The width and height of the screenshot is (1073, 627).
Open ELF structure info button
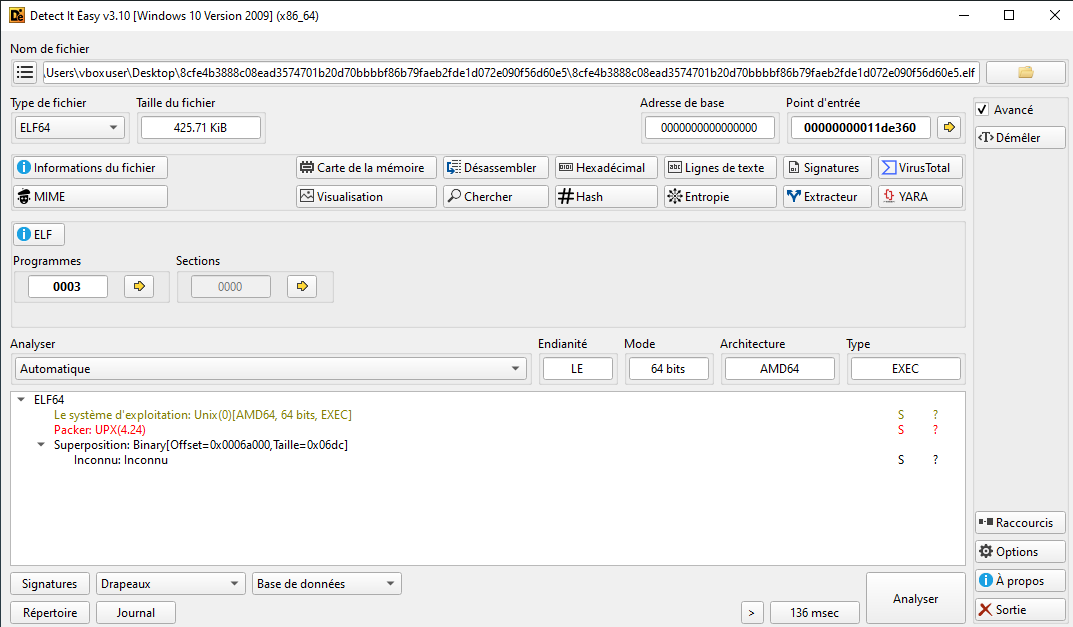pos(39,234)
